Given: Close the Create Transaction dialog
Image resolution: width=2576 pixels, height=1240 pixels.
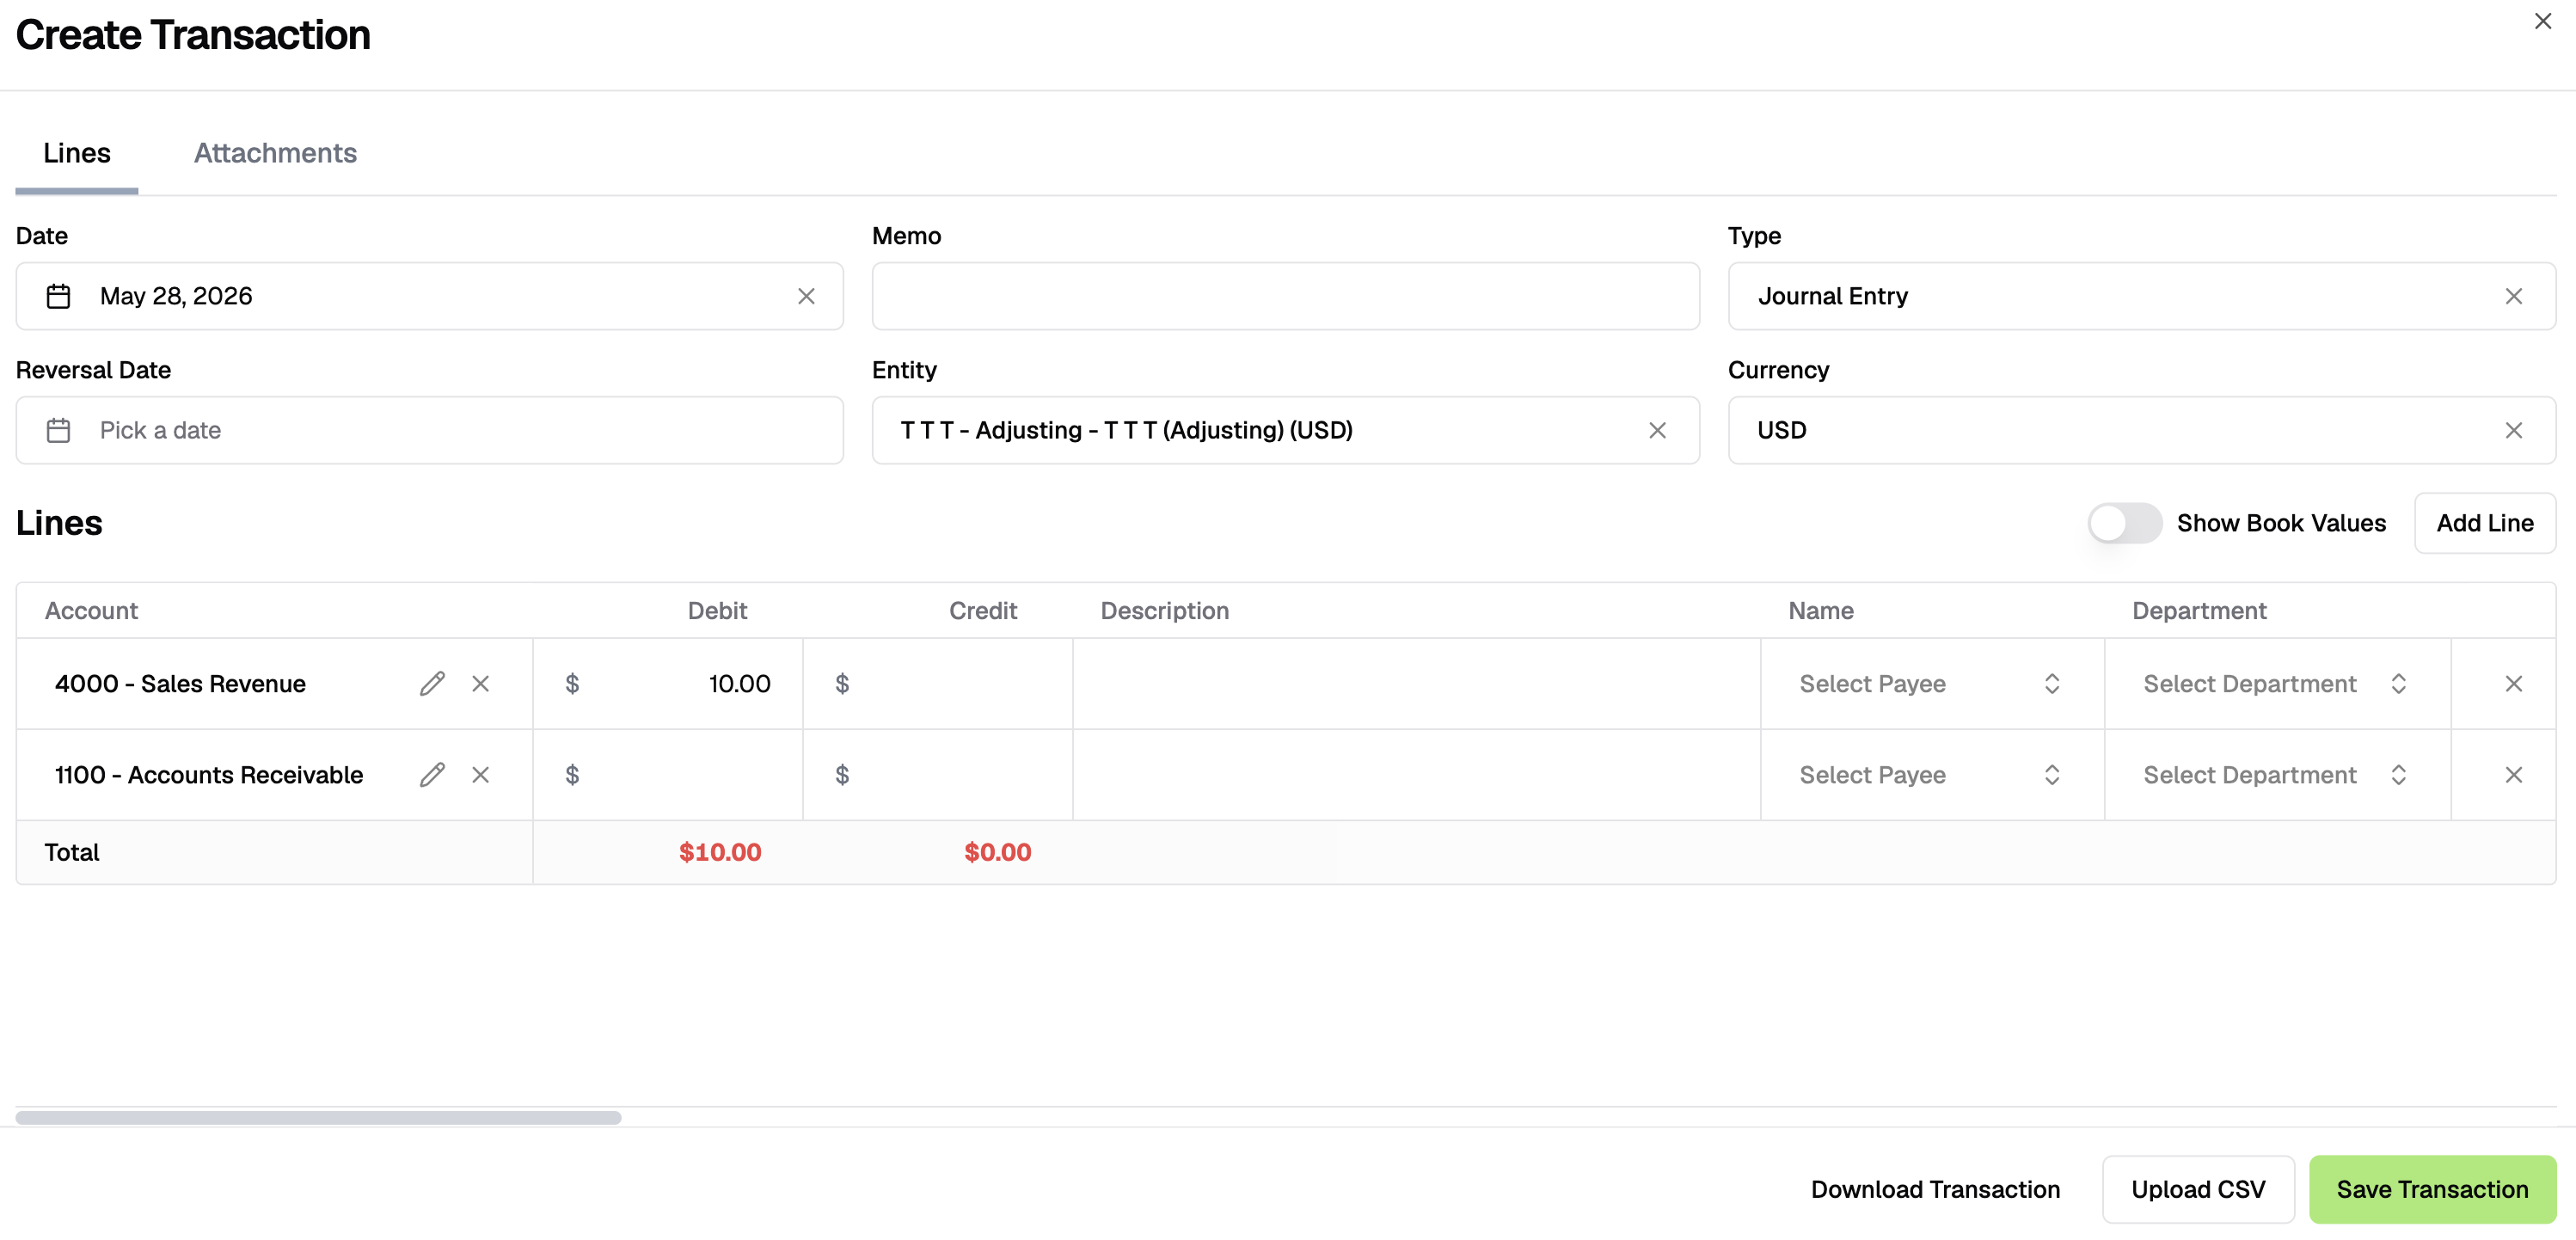Looking at the screenshot, I should (x=2542, y=21).
